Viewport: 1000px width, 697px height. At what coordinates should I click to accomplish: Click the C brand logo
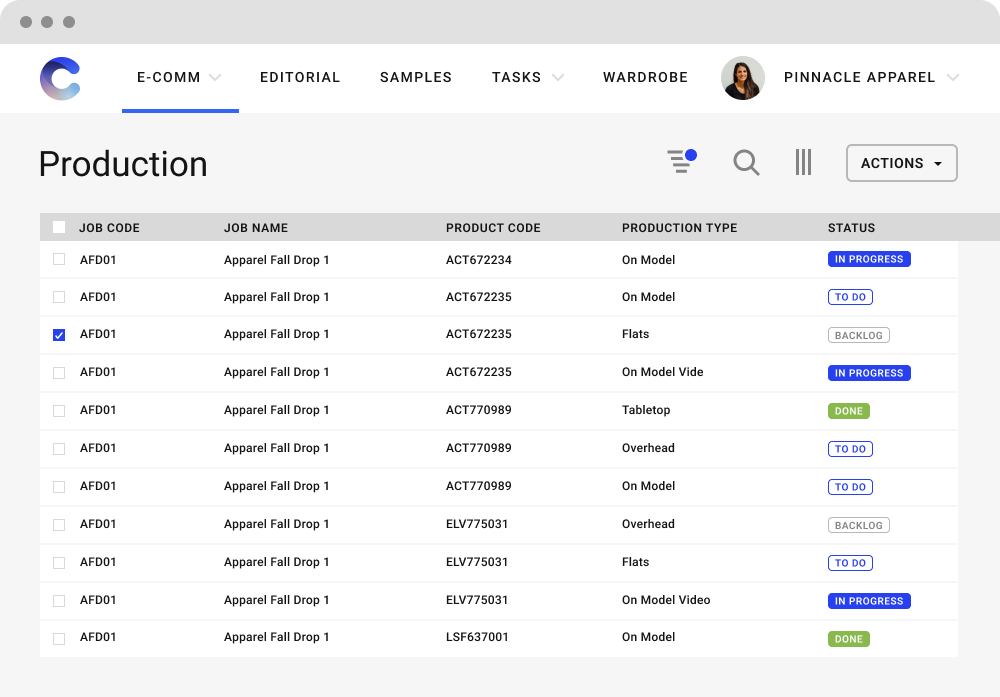[x=60, y=78]
